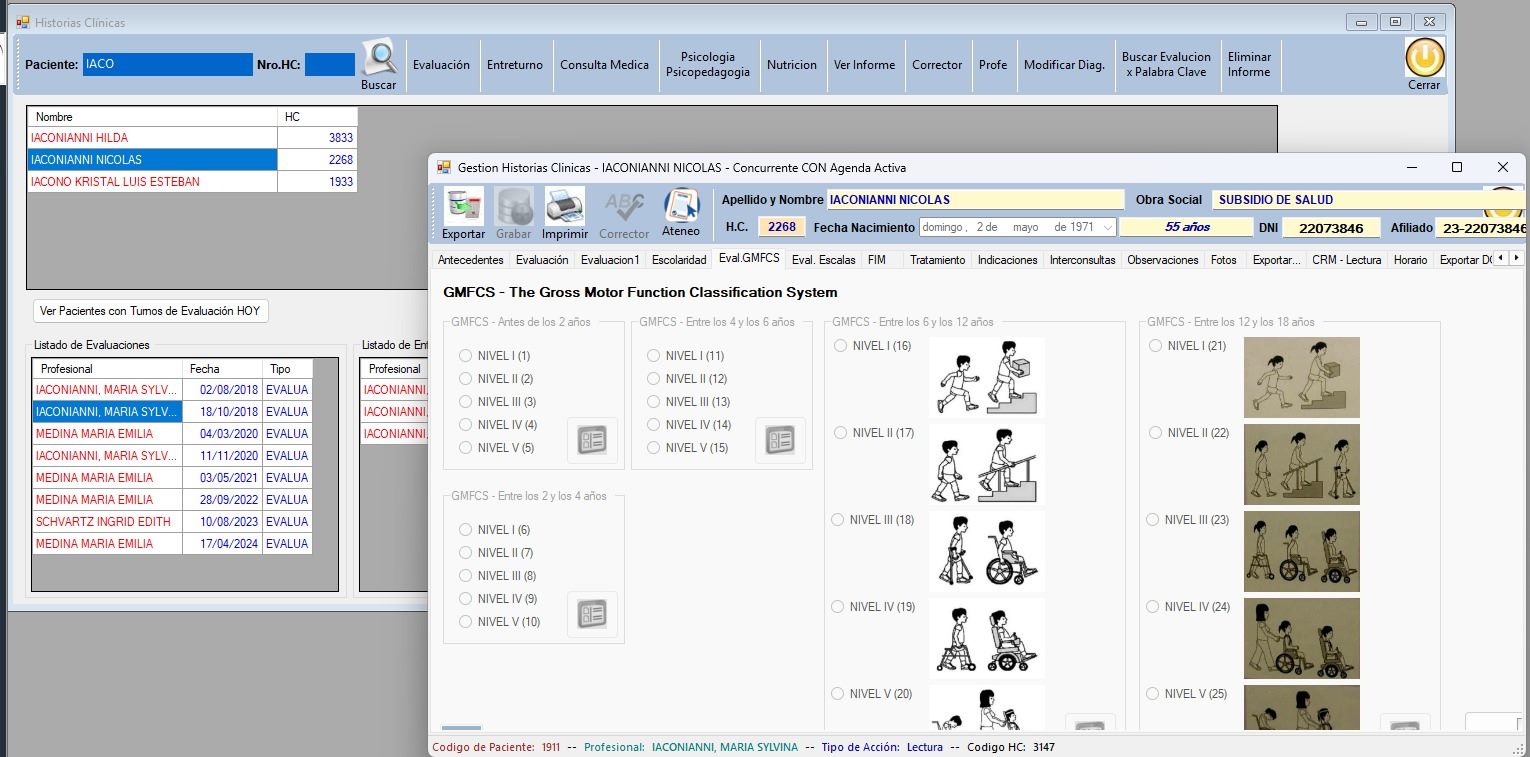This screenshot has height=757, width=1530.
Task: Switch to the CRM - Lectura tab
Action: tap(1347, 260)
